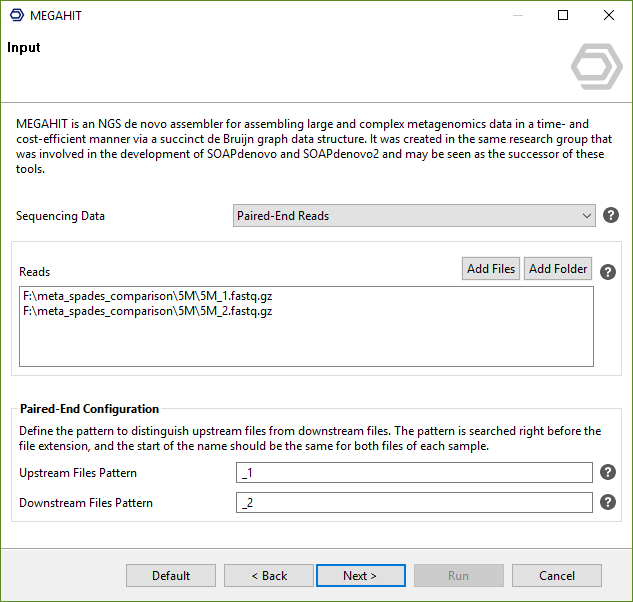Image resolution: width=633 pixels, height=602 pixels.
Task: Proceed with the Next button
Action: pos(360,576)
